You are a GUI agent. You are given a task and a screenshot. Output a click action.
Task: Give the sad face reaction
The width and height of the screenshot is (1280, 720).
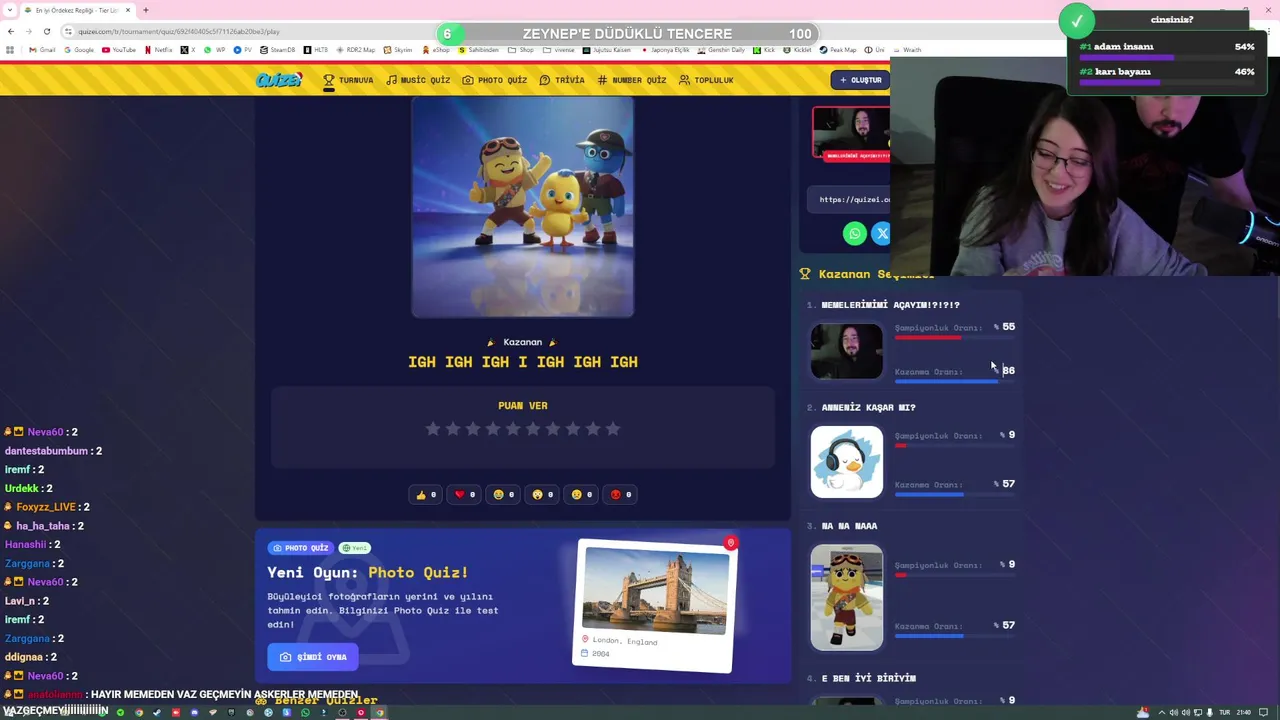(582, 494)
